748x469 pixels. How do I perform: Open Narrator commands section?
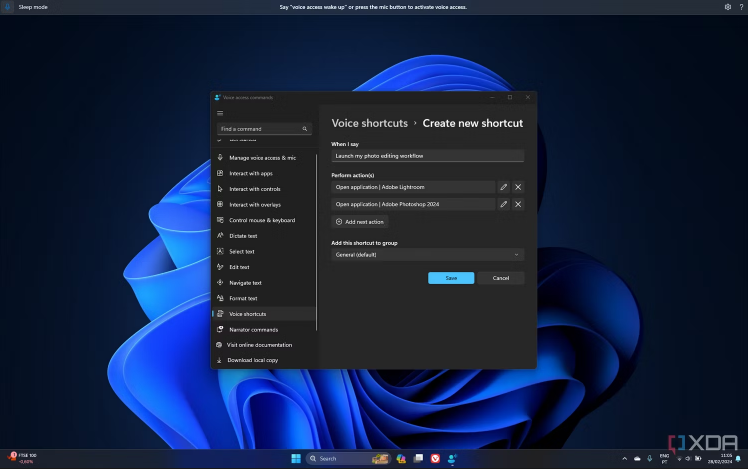[263, 330]
